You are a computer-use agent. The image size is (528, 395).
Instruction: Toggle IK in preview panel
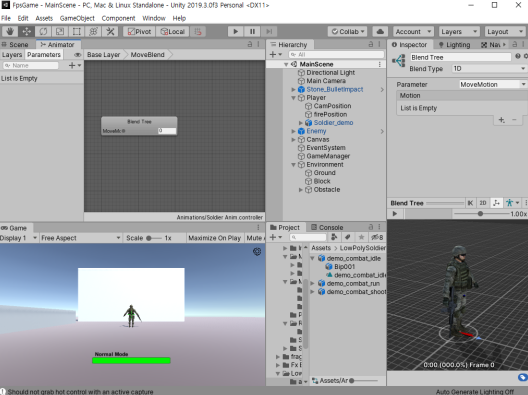coord(470,203)
